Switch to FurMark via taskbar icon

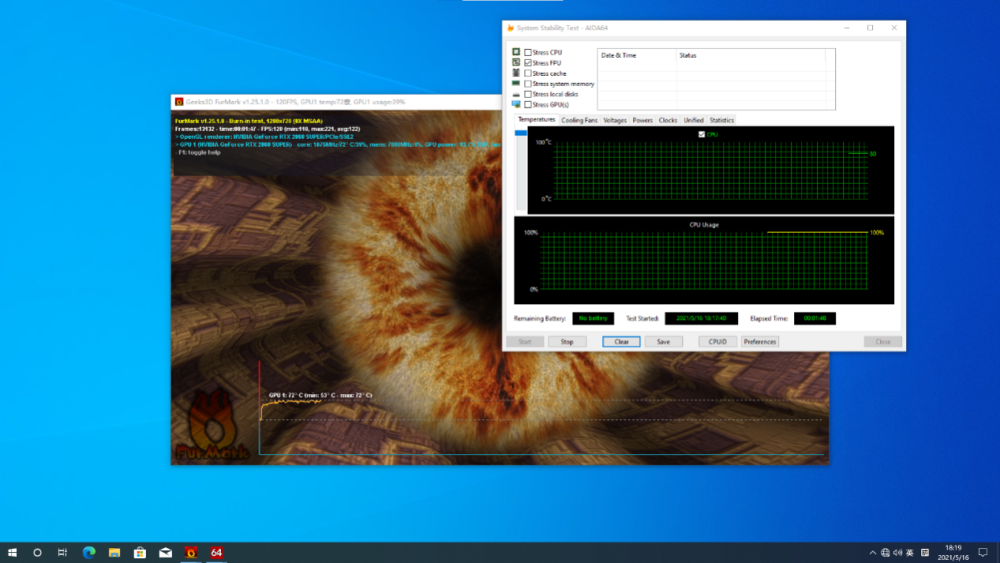click(x=191, y=553)
